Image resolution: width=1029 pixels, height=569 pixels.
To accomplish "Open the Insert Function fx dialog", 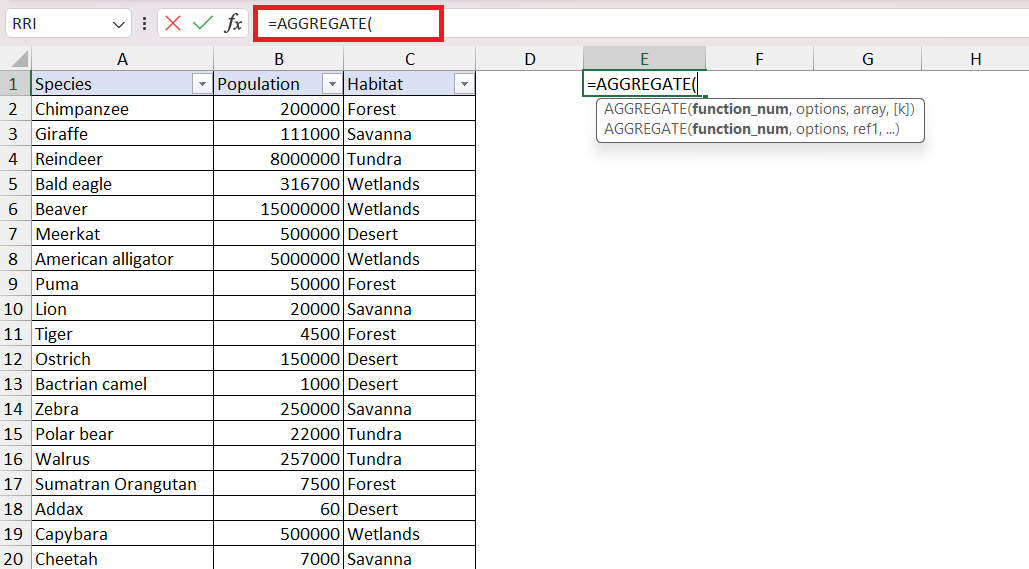I will coord(233,24).
